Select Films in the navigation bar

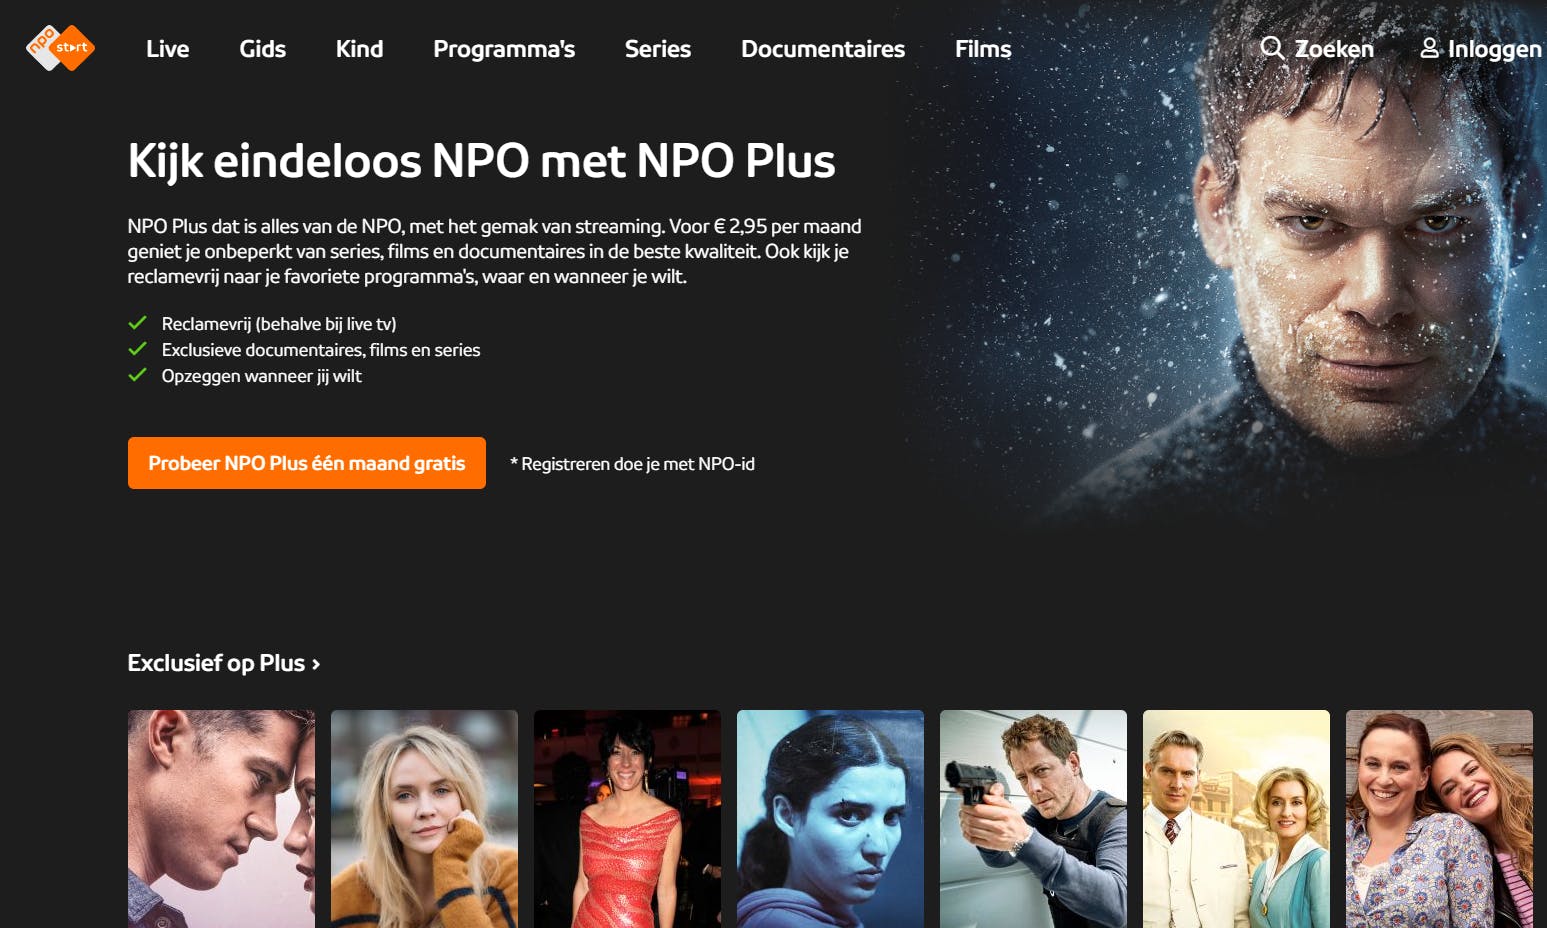coord(983,49)
